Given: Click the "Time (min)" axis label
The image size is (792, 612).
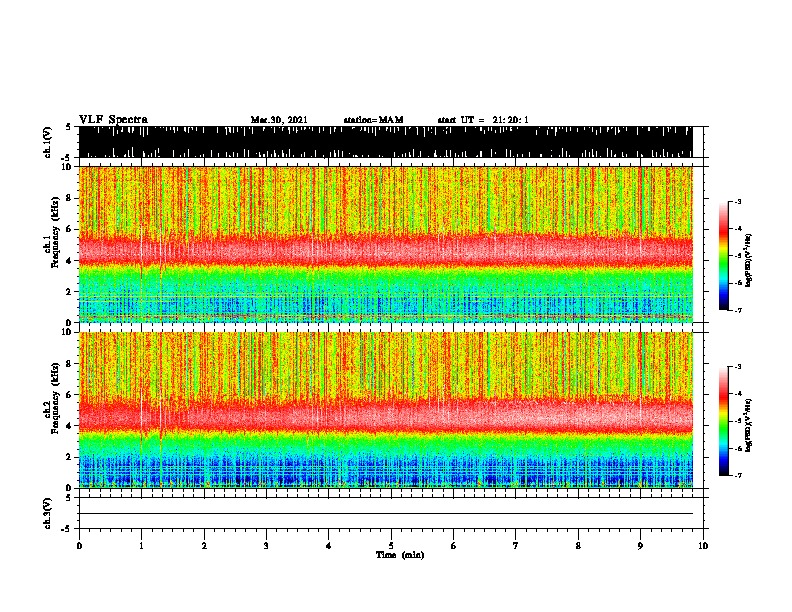Looking at the screenshot, I should coord(400,555).
